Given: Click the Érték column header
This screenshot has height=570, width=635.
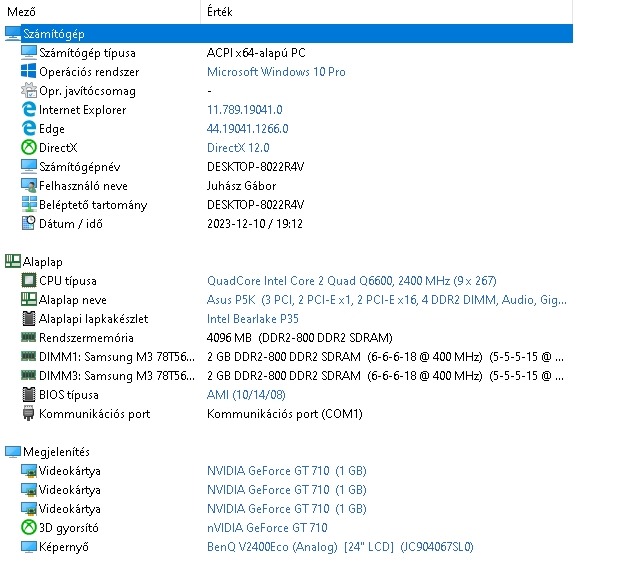Looking at the screenshot, I should (x=219, y=12).
